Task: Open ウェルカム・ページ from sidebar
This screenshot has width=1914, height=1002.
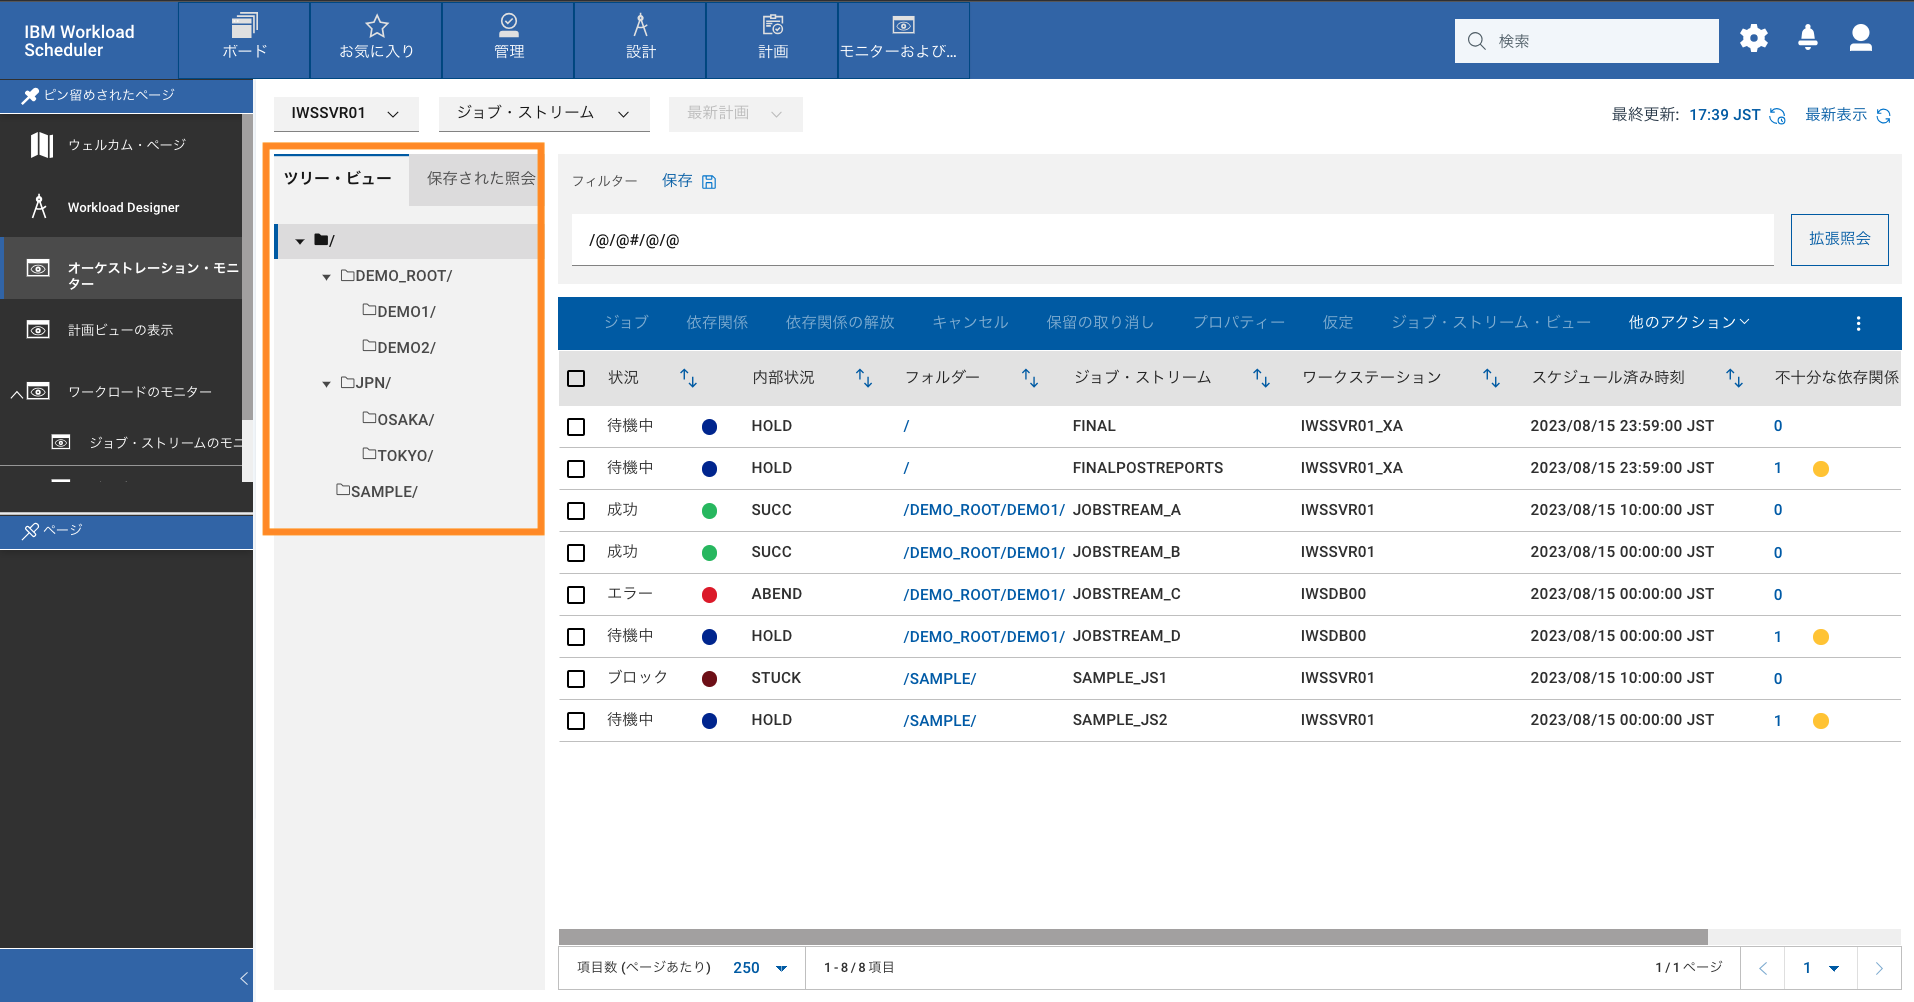Action: (121, 145)
